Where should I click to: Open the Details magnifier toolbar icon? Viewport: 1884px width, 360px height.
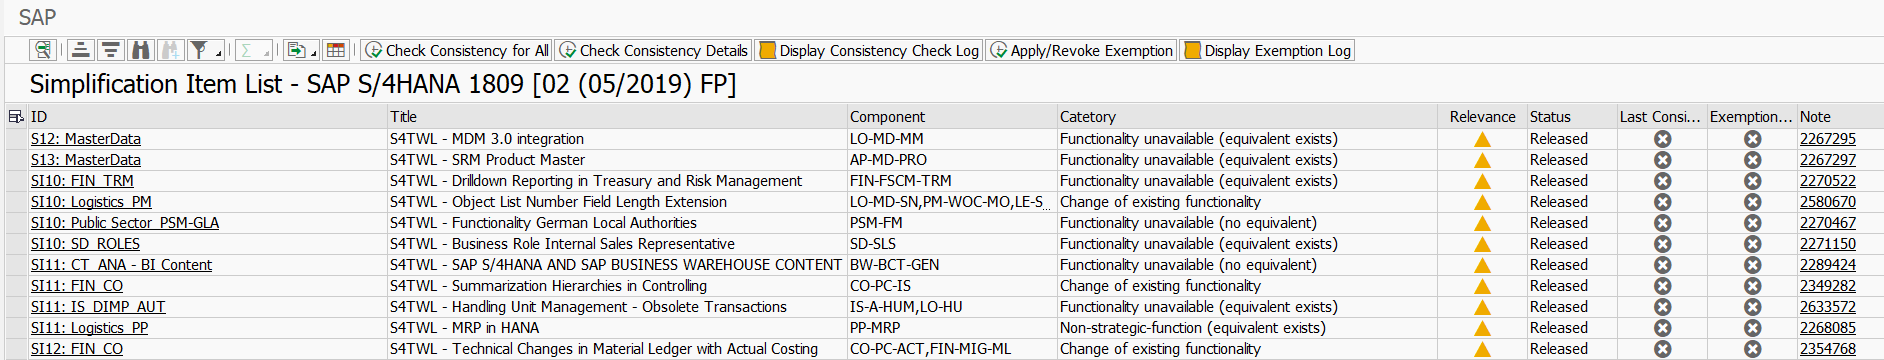[42, 50]
